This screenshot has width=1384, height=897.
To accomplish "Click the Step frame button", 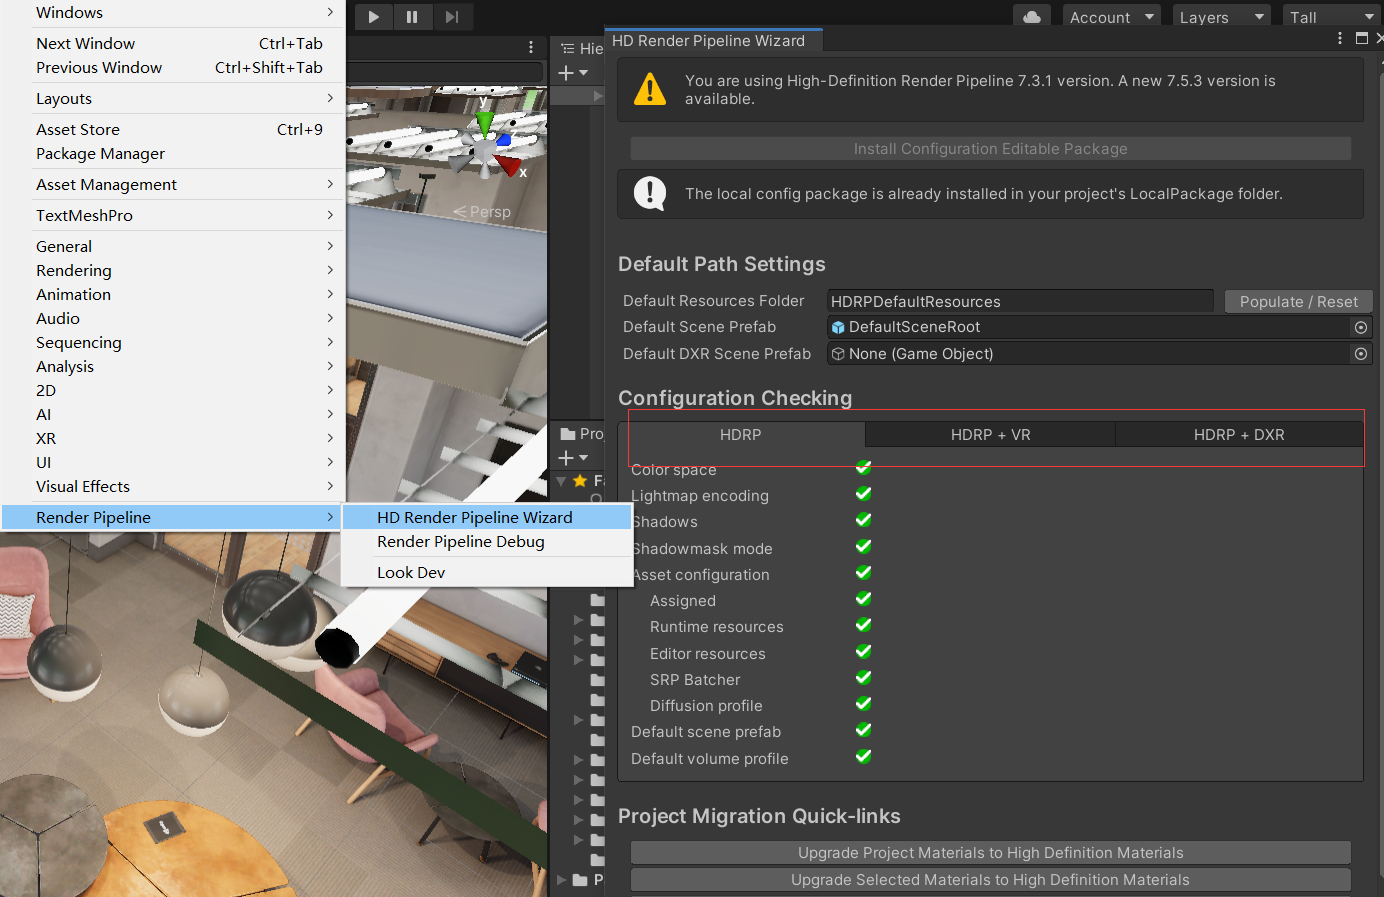I will pos(452,16).
